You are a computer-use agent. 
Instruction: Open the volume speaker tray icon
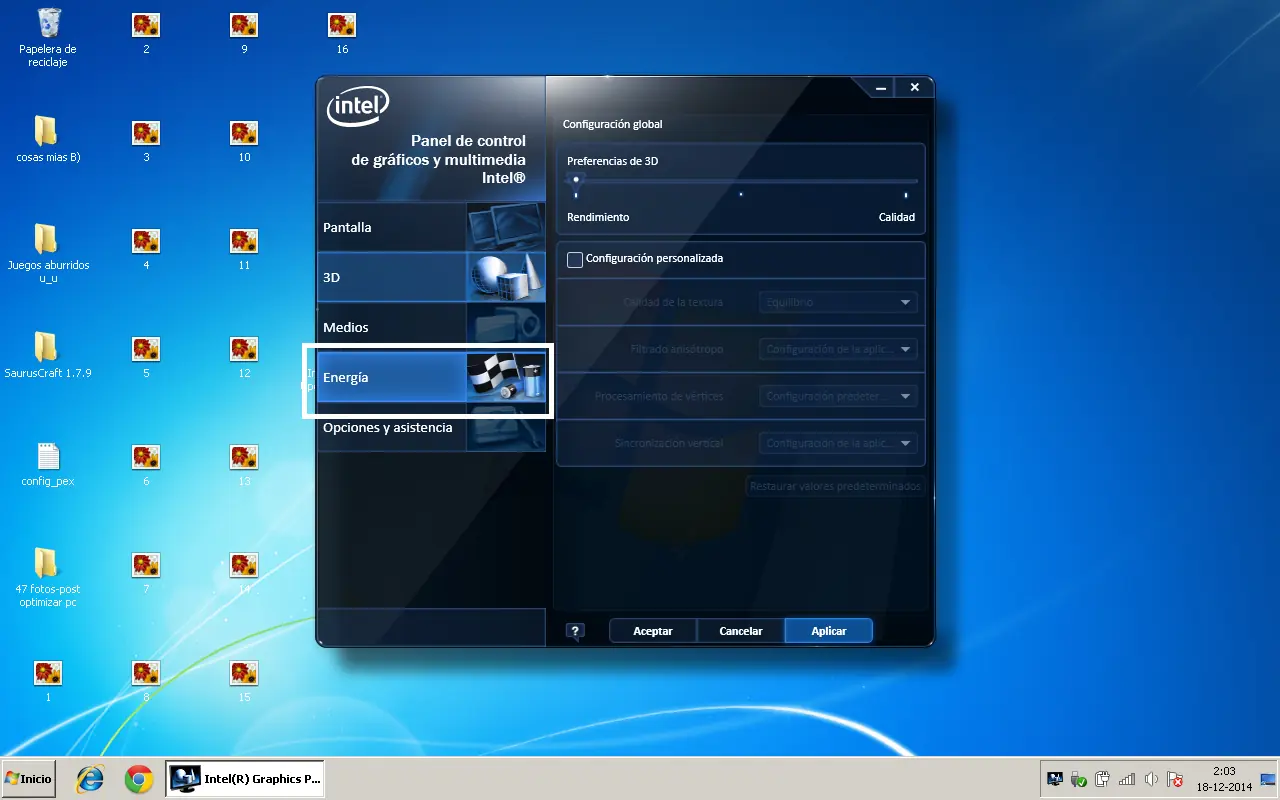pyautogui.click(x=1151, y=779)
